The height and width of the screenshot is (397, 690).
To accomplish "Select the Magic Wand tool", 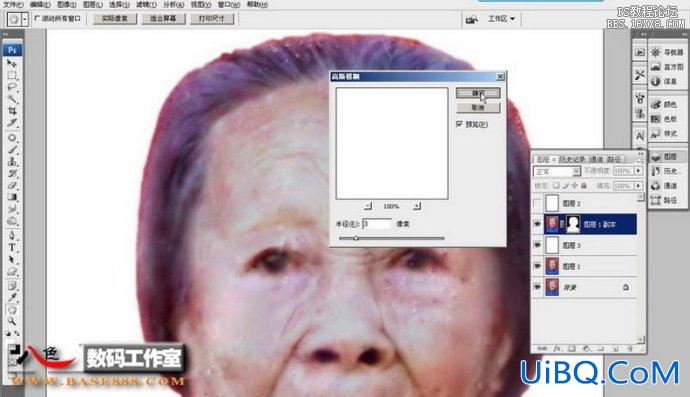I will [x=12, y=99].
